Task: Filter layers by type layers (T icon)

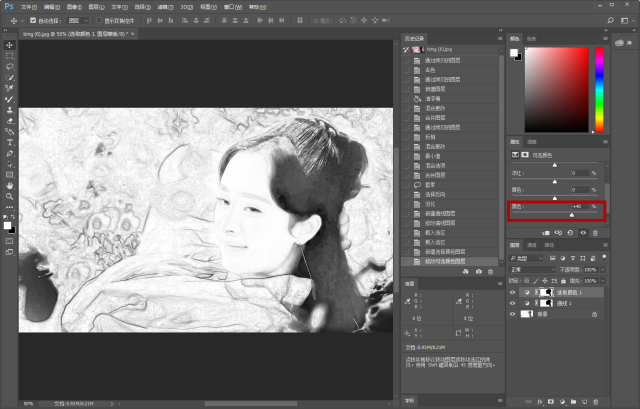Action: [x=573, y=258]
